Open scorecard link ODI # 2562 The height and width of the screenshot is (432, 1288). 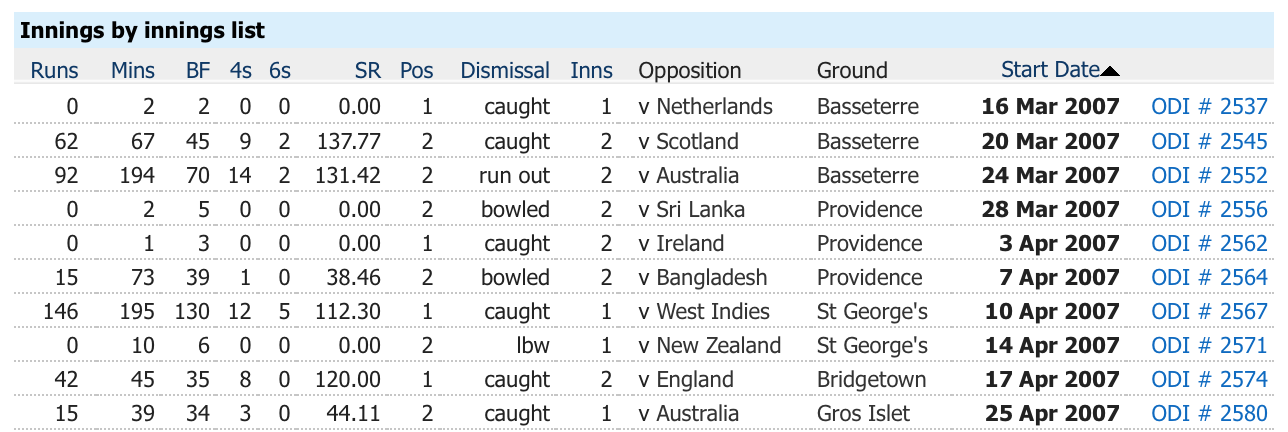1210,243
